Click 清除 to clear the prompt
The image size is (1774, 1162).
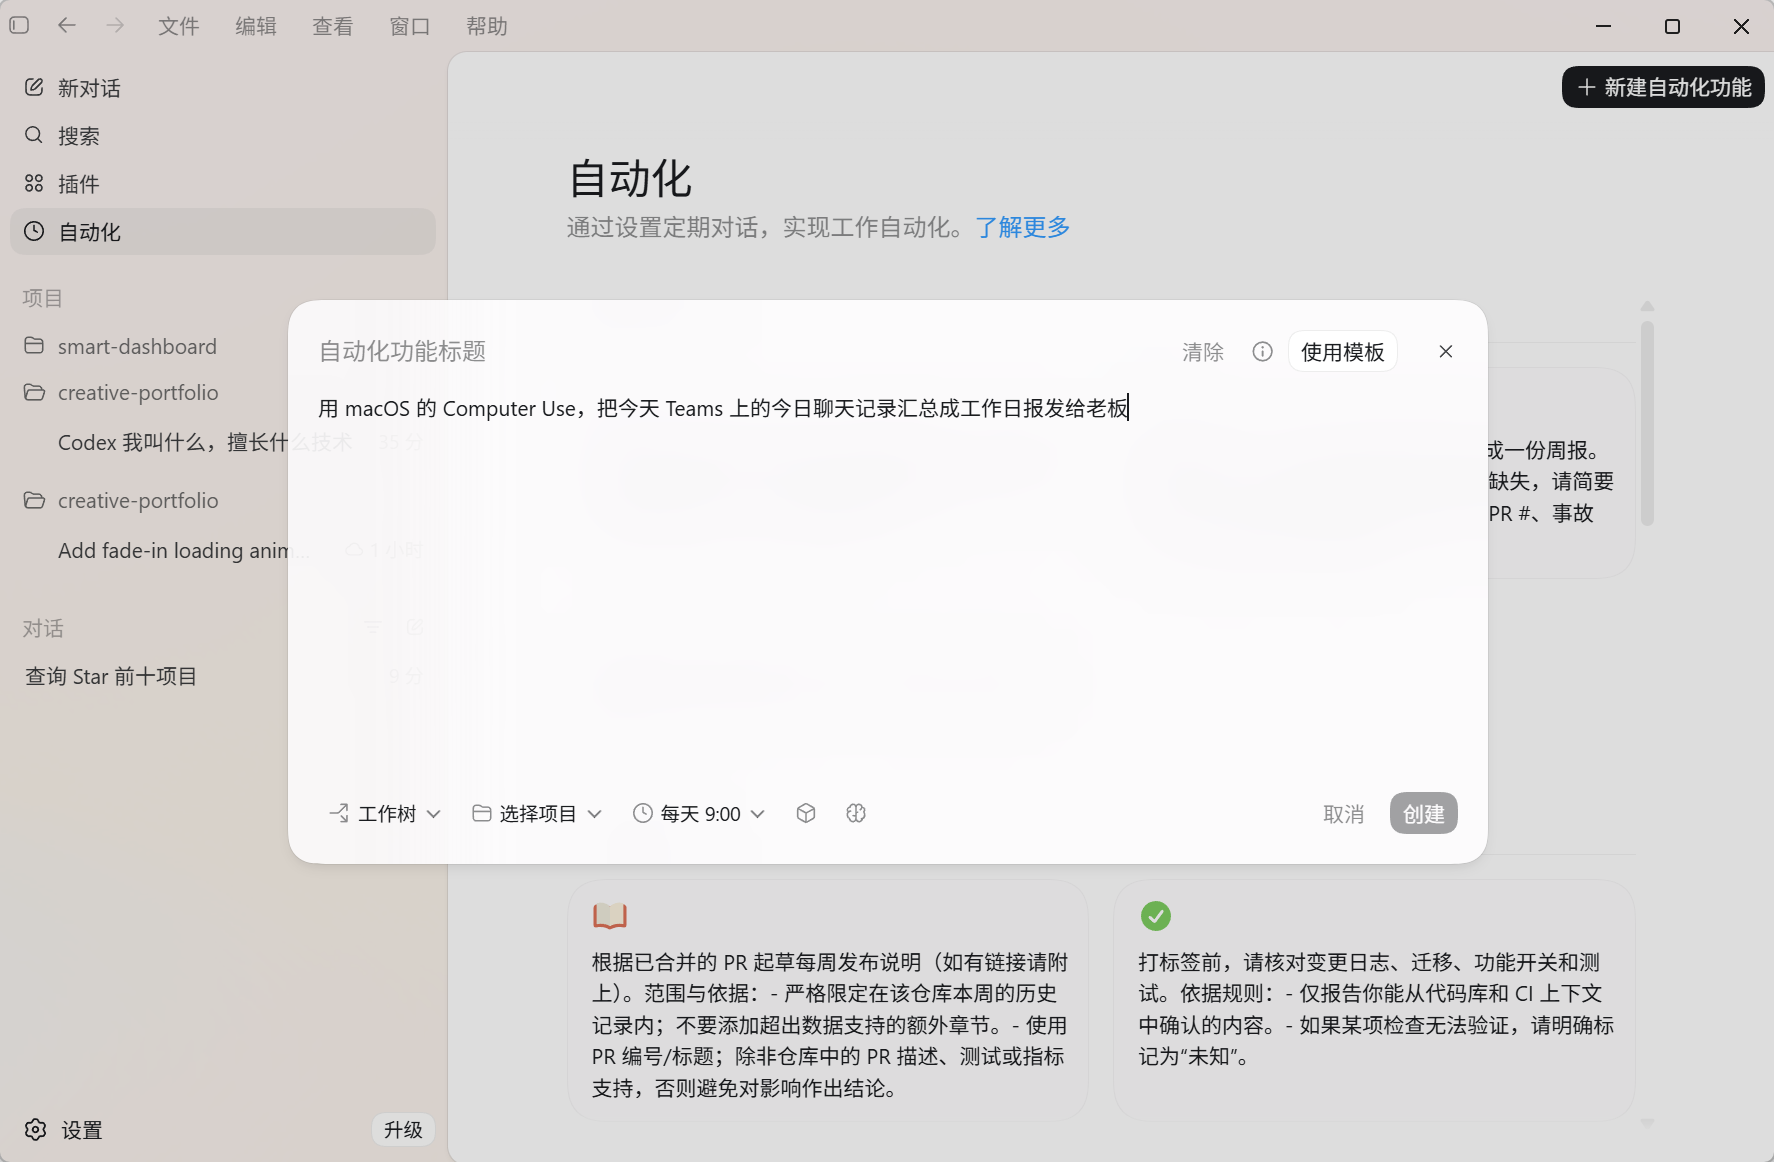click(x=1203, y=352)
